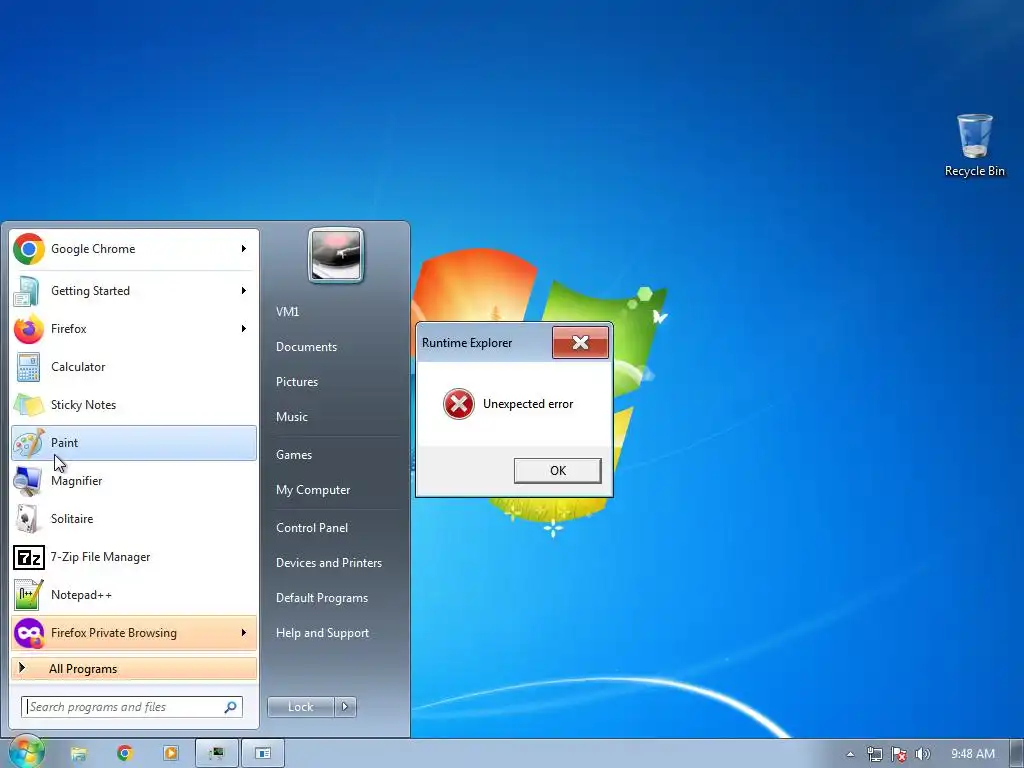Image resolution: width=1024 pixels, height=768 pixels.
Task: Start Solitaire from its cards icon
Action: point(27,519)
